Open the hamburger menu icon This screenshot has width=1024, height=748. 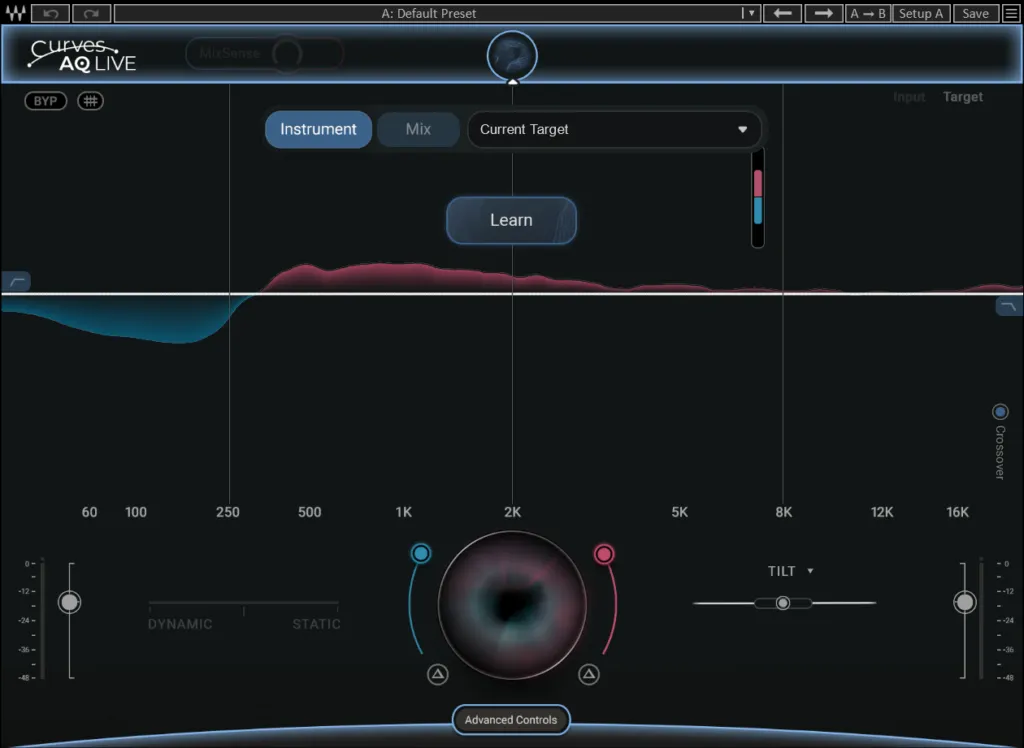[1010, 13]
